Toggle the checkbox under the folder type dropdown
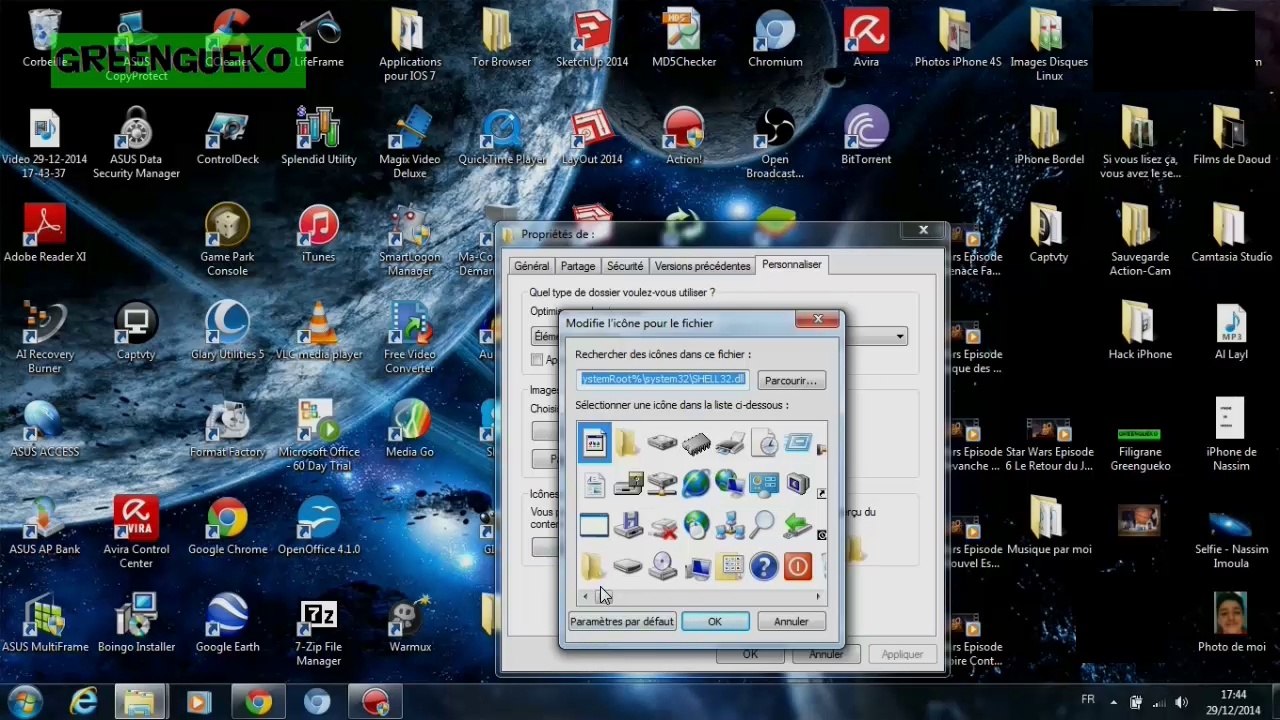Image resolution: width=1280 pixels, height=720 pixels. [537, 360]
